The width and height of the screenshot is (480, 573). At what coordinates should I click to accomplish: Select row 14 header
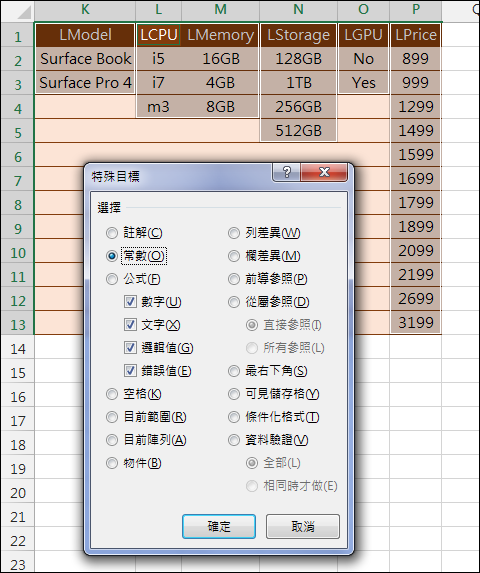[x=18, y=348]
